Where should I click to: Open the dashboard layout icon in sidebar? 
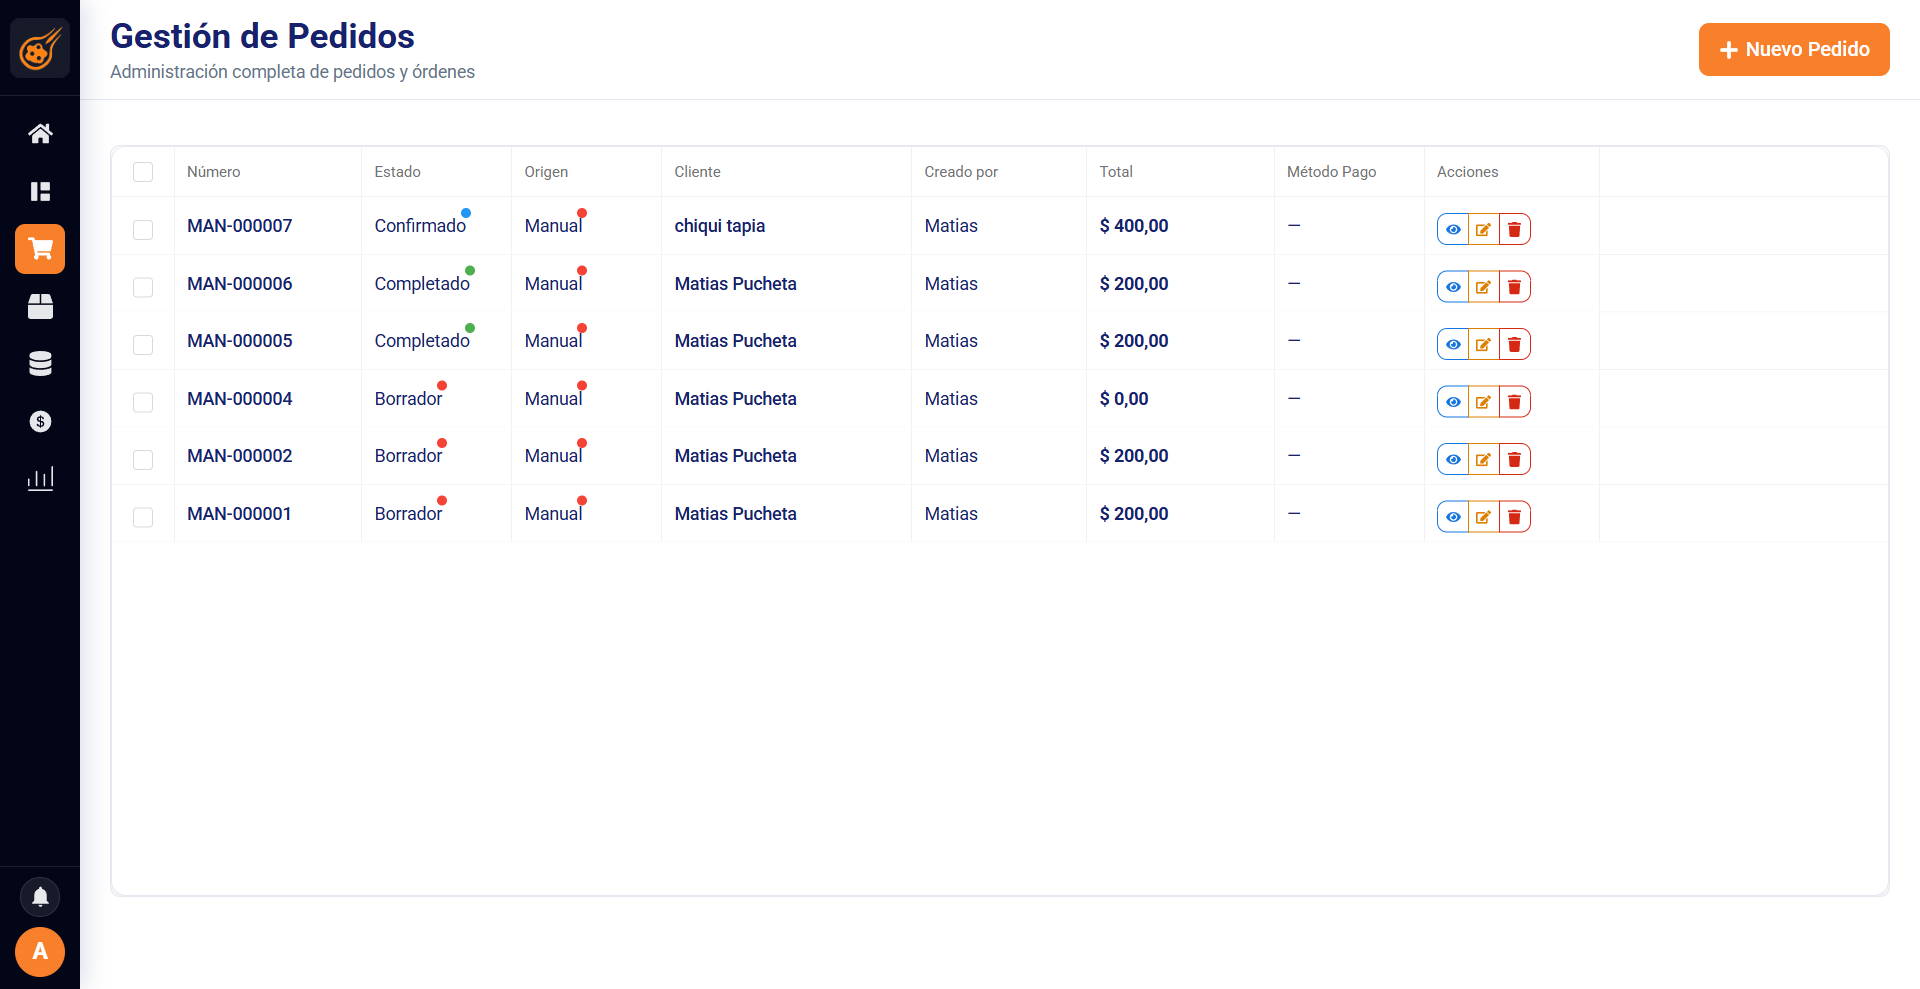[40, 191]
